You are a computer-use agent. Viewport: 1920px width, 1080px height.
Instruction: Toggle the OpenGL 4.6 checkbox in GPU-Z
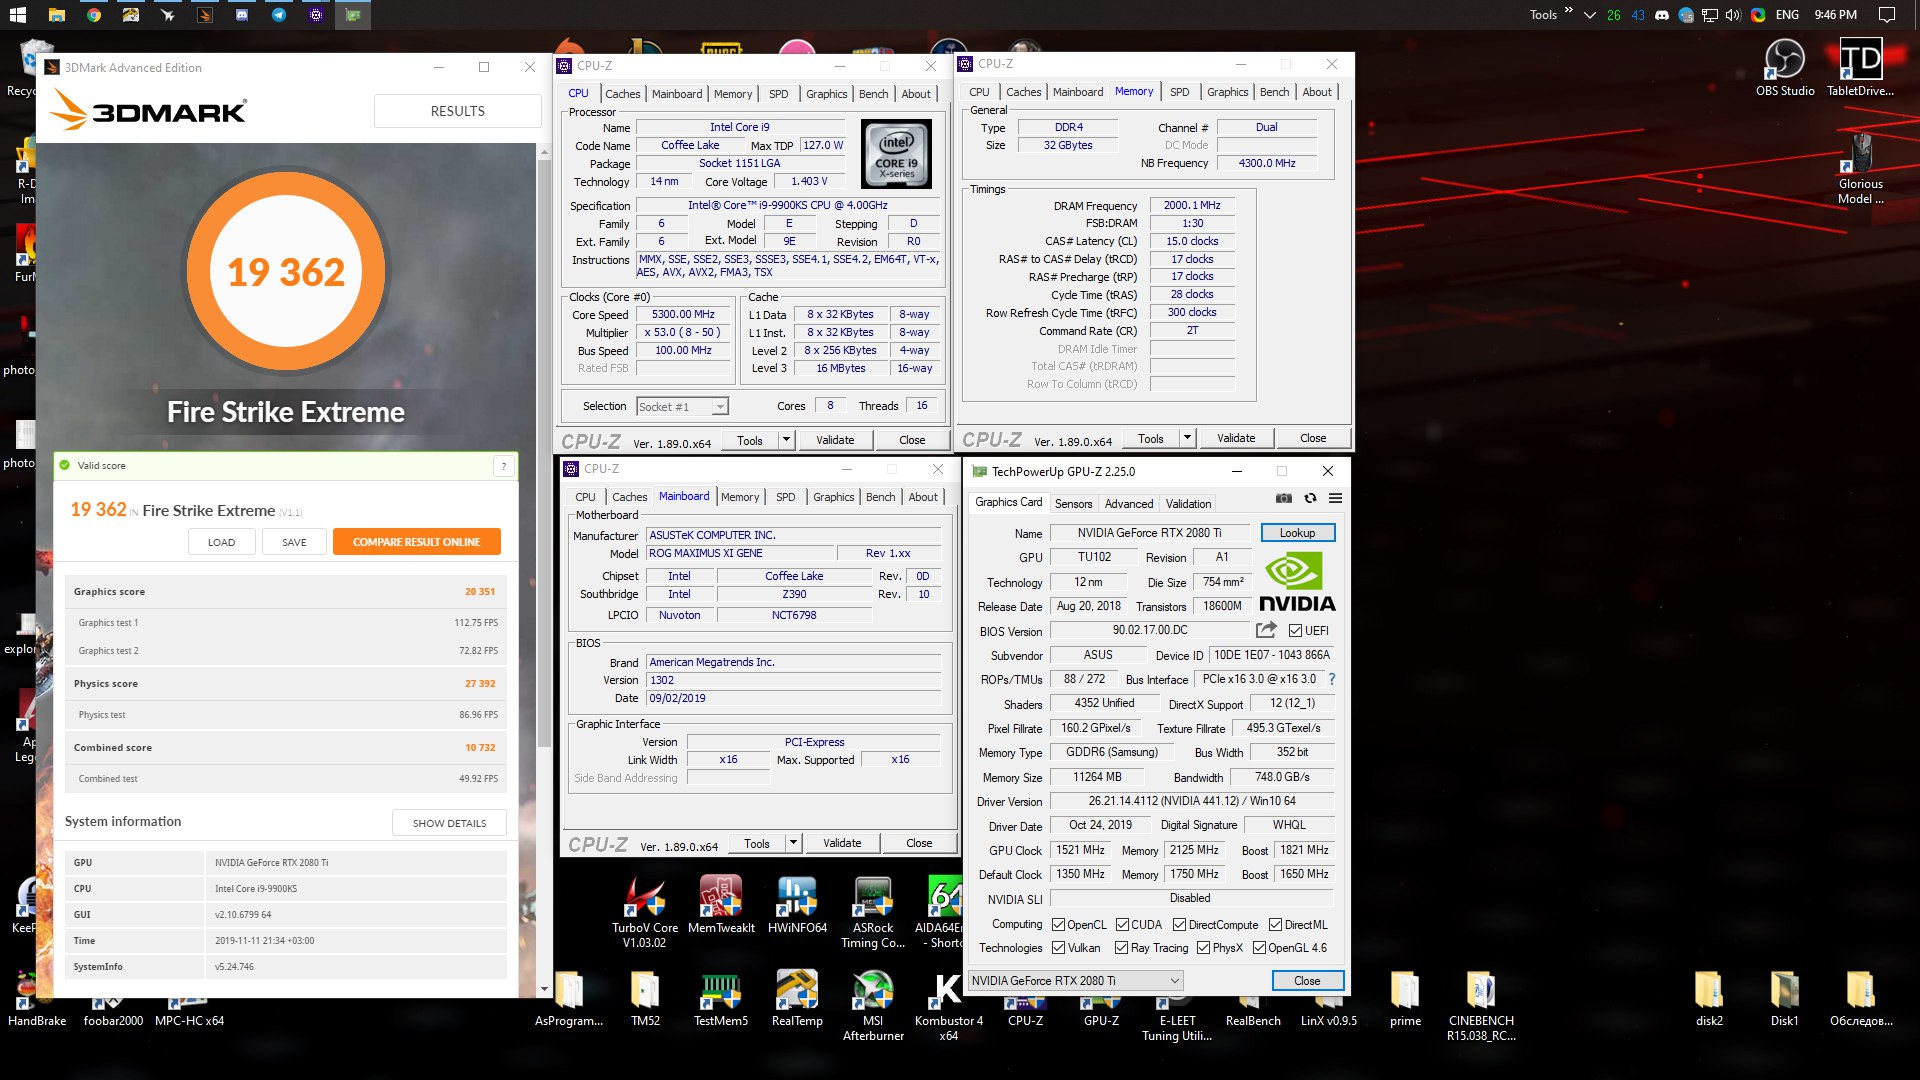pos(1259,948)
